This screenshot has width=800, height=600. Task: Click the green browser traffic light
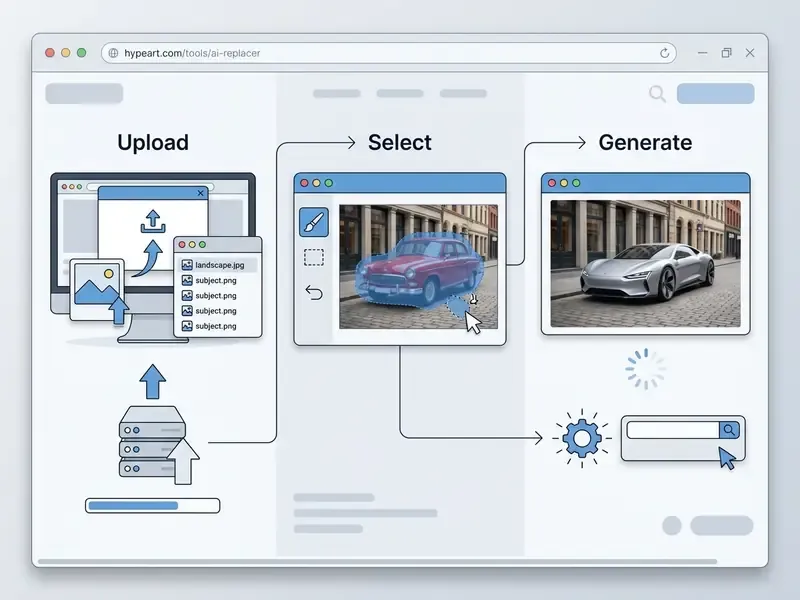(x=82, y=53)
